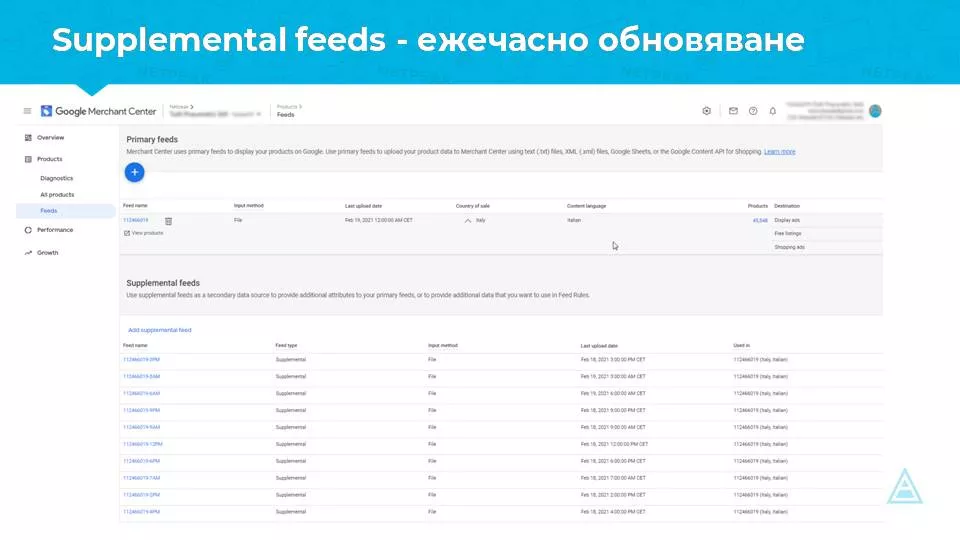Open Diagnostics under Products
Viewport: 960px width, 540px height.
pos(56,178)
